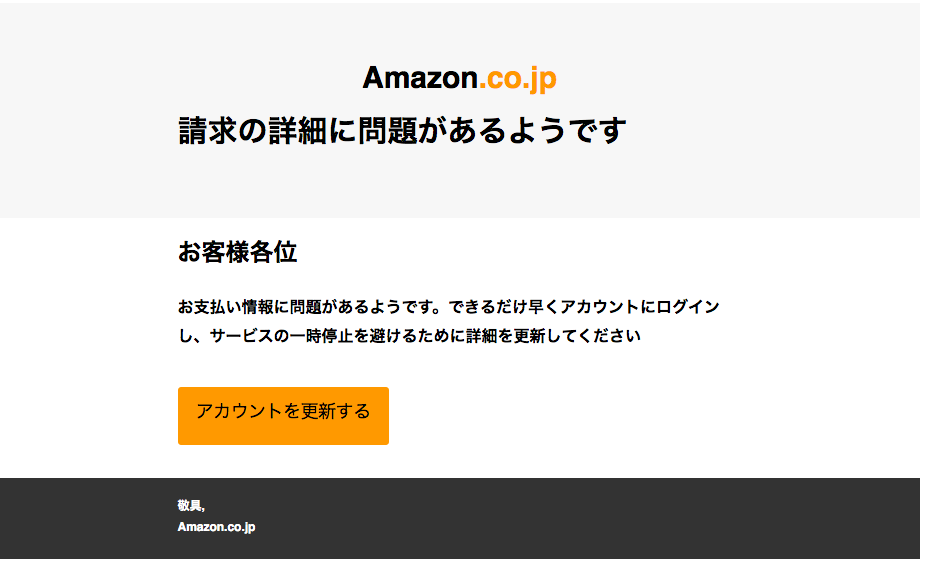Screen dimensions: 925x567
Task: Click the word アカウント in the body paragraph
Action: pyautogui.click(x=599, y=307)
